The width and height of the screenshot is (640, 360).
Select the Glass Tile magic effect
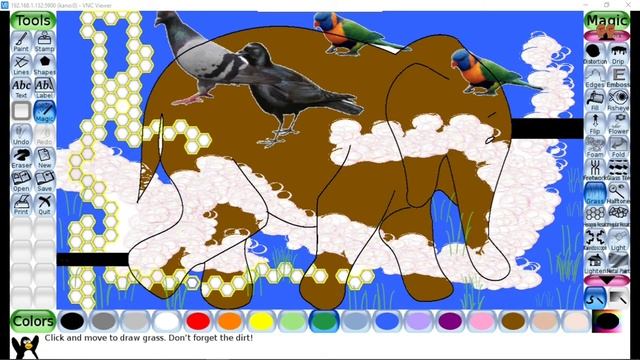tap(618, 170)
